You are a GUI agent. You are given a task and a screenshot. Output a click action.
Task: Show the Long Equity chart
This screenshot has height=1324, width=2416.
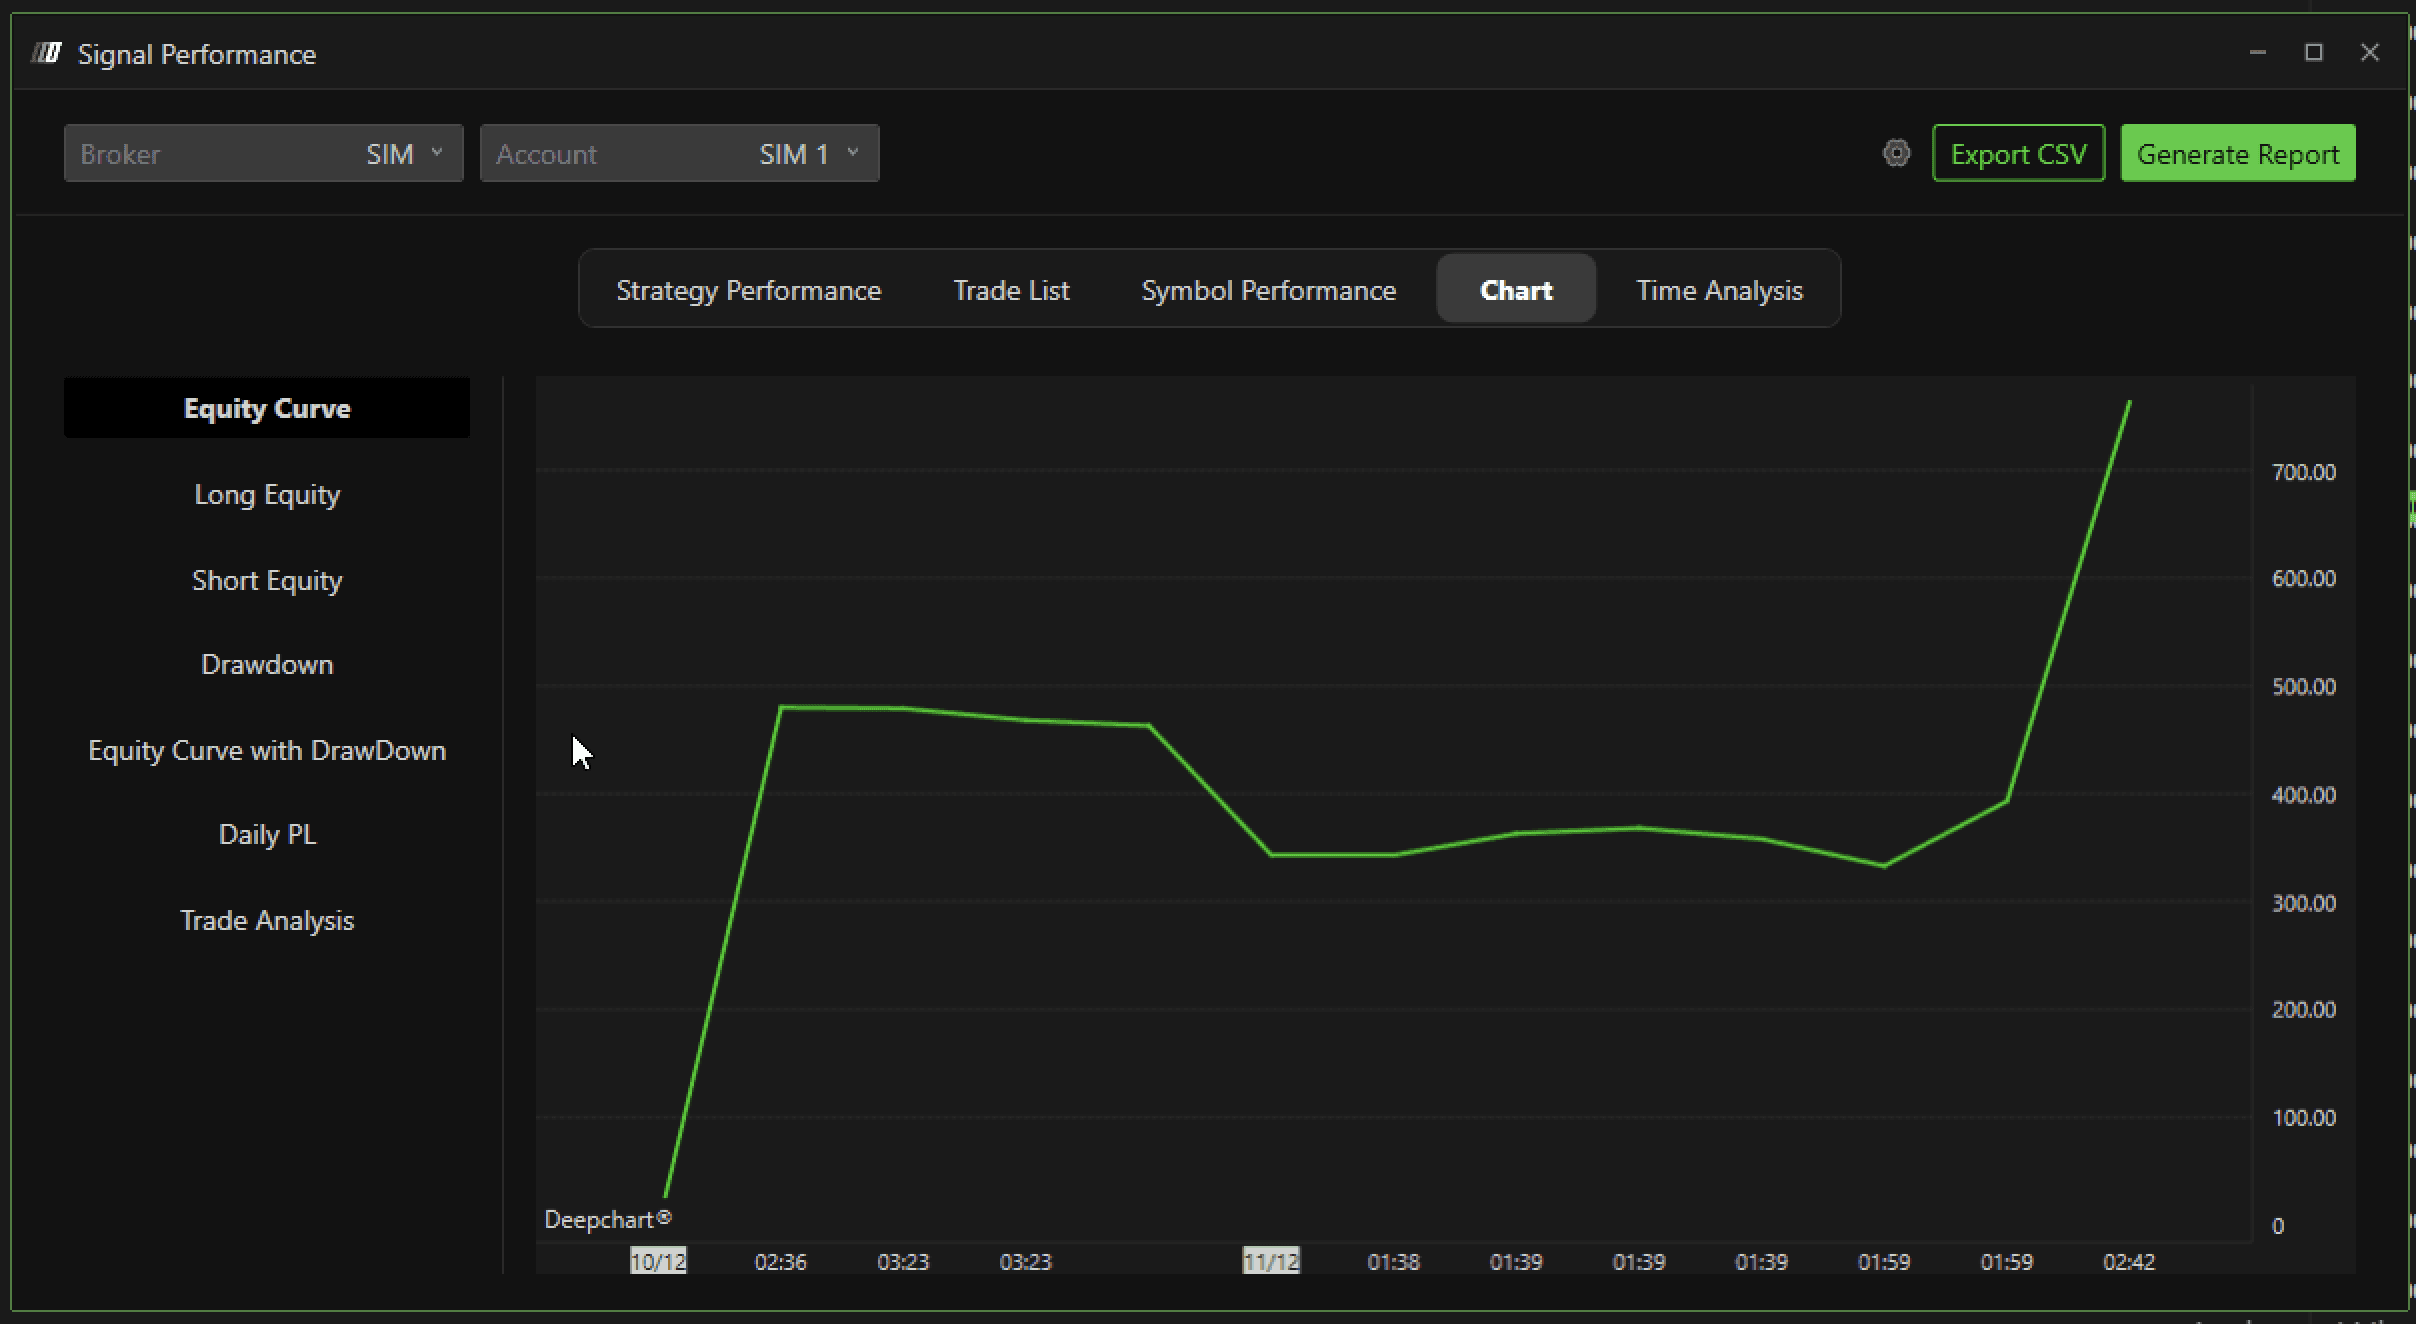[267, 494]
